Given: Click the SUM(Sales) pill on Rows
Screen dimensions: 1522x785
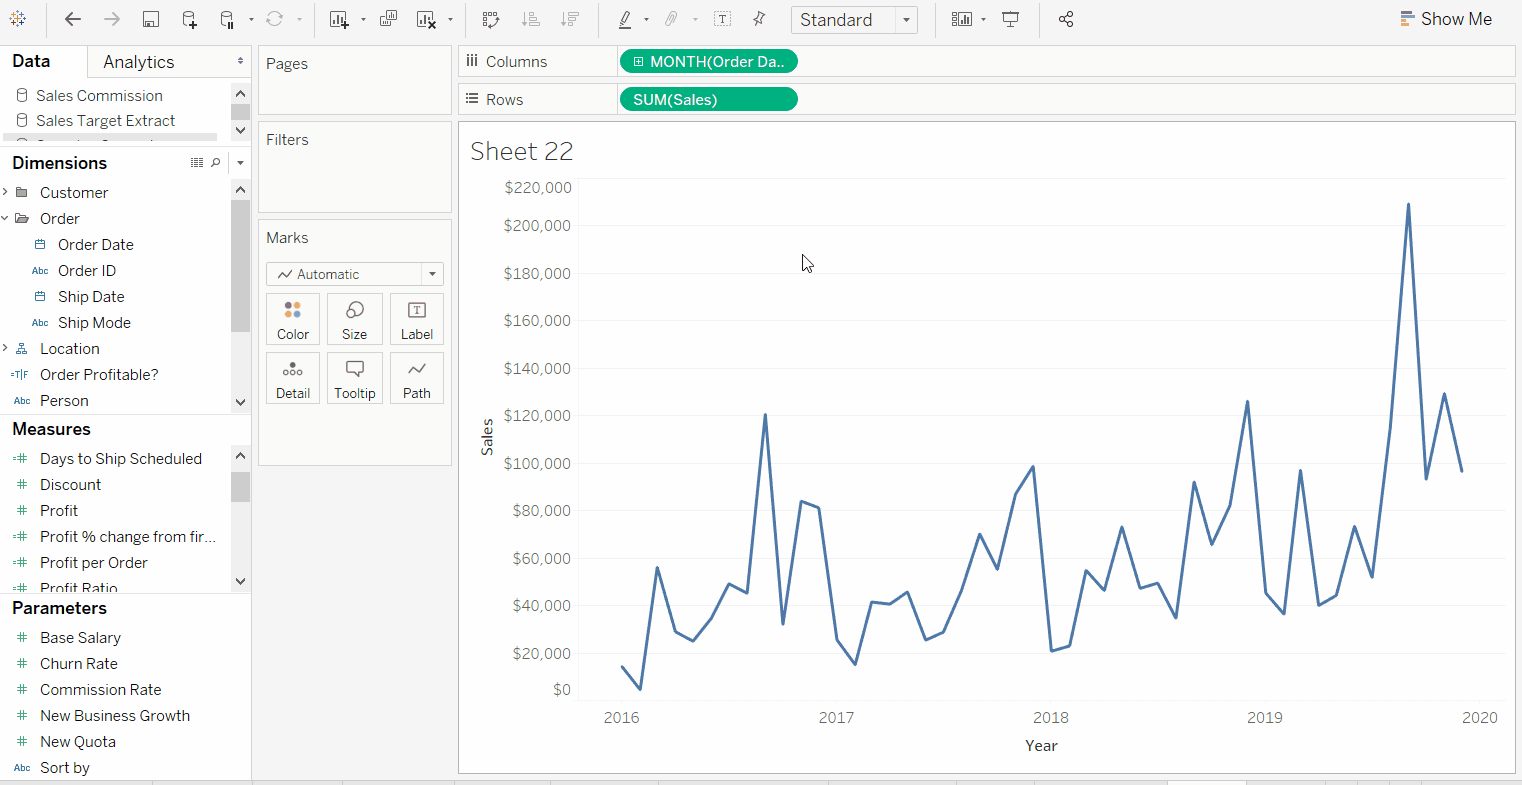Looking at the screenshot, I should pyautogui.click(x=708, y=100).
